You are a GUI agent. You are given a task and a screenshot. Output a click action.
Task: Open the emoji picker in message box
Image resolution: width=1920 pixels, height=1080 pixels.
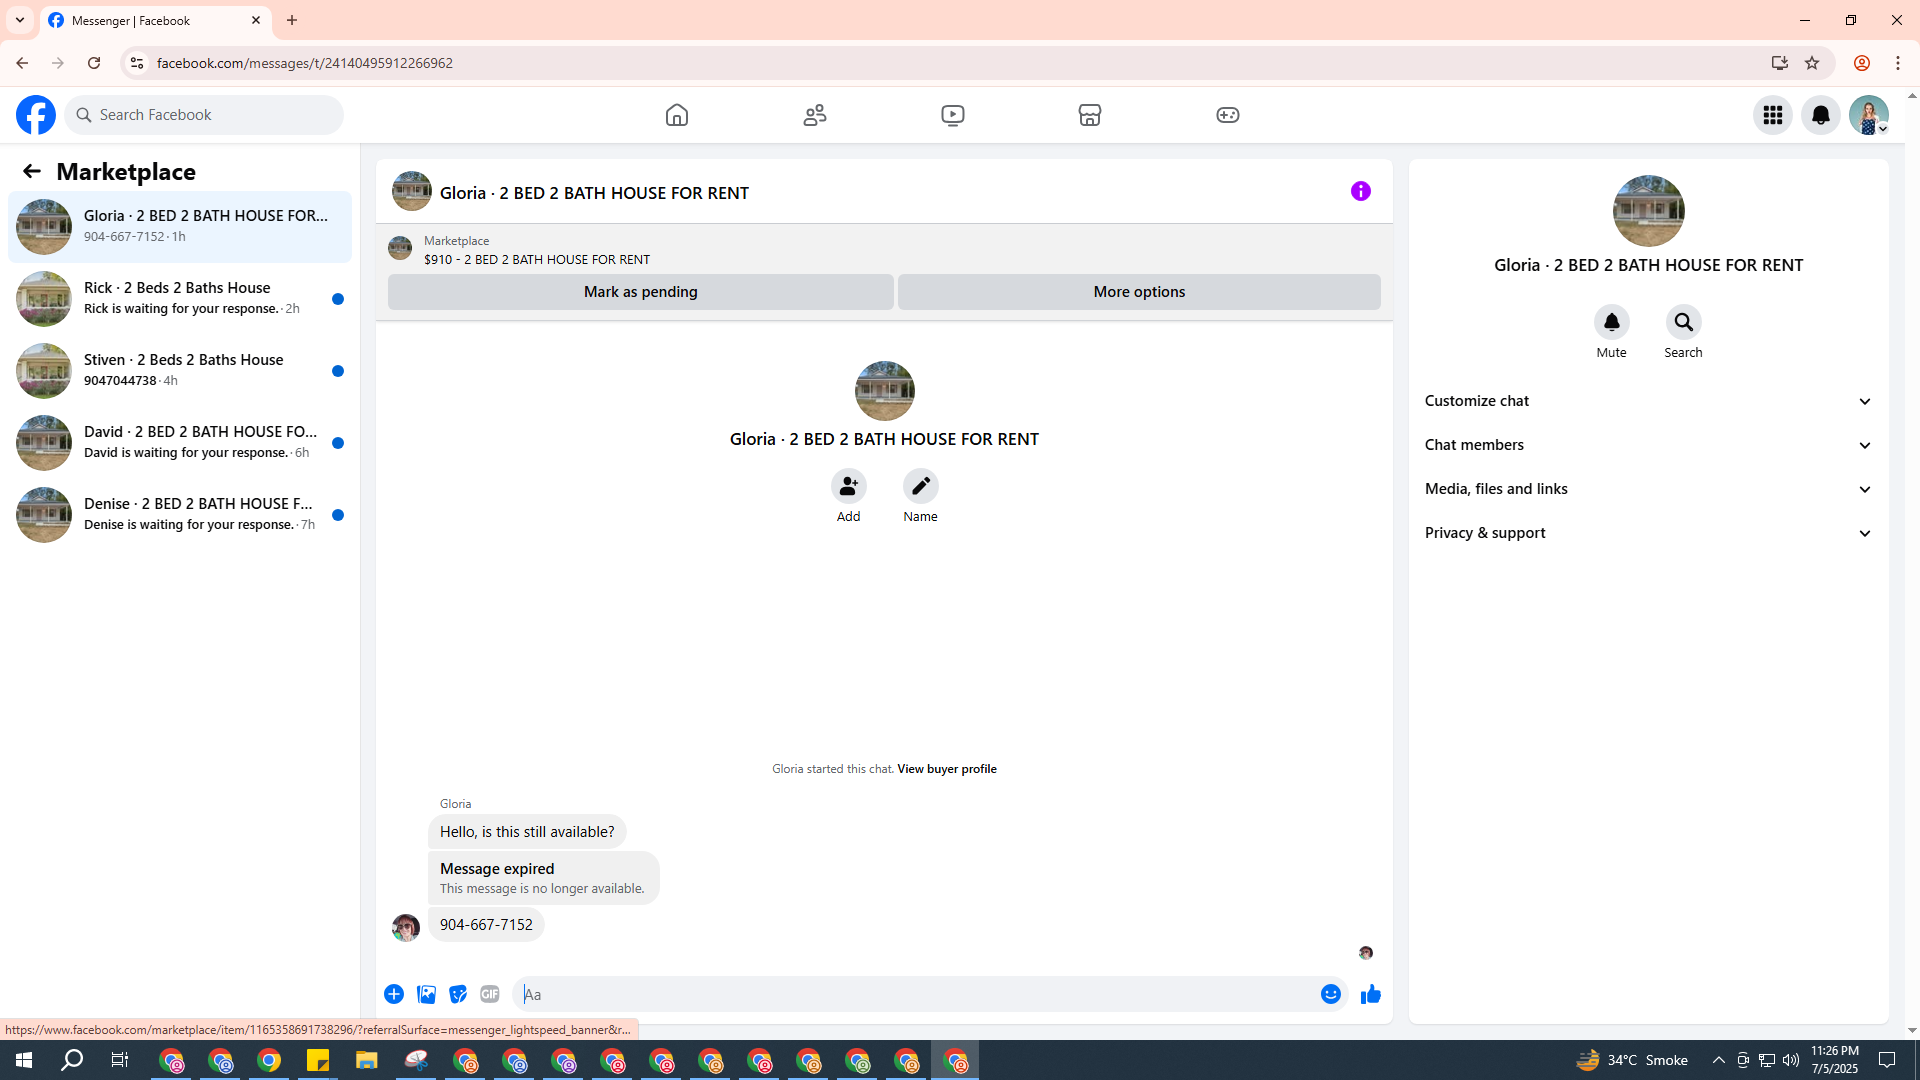pyautogui.click(x=1330, y=994)
